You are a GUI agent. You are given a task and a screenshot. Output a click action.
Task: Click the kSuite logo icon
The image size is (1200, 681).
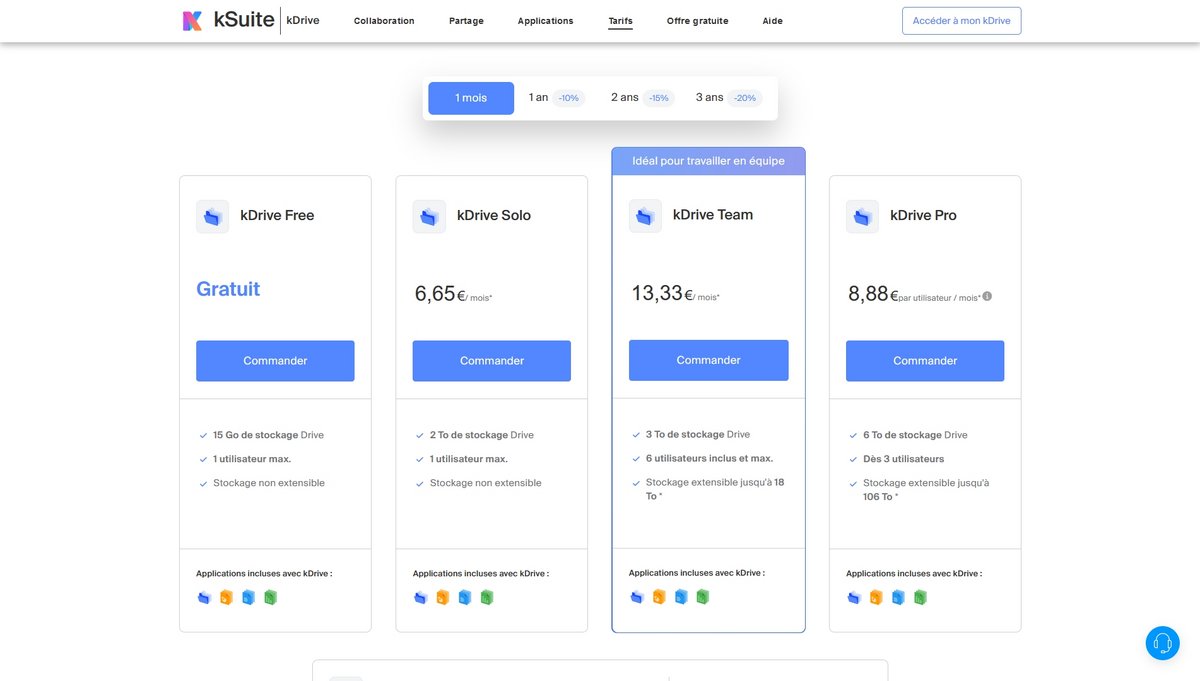(x=192, y=20)
